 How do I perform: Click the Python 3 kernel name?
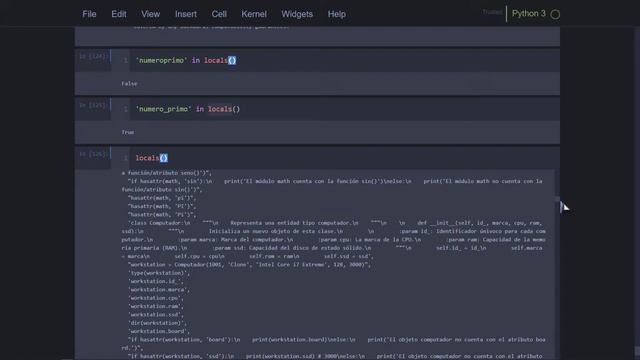[529, 13]
